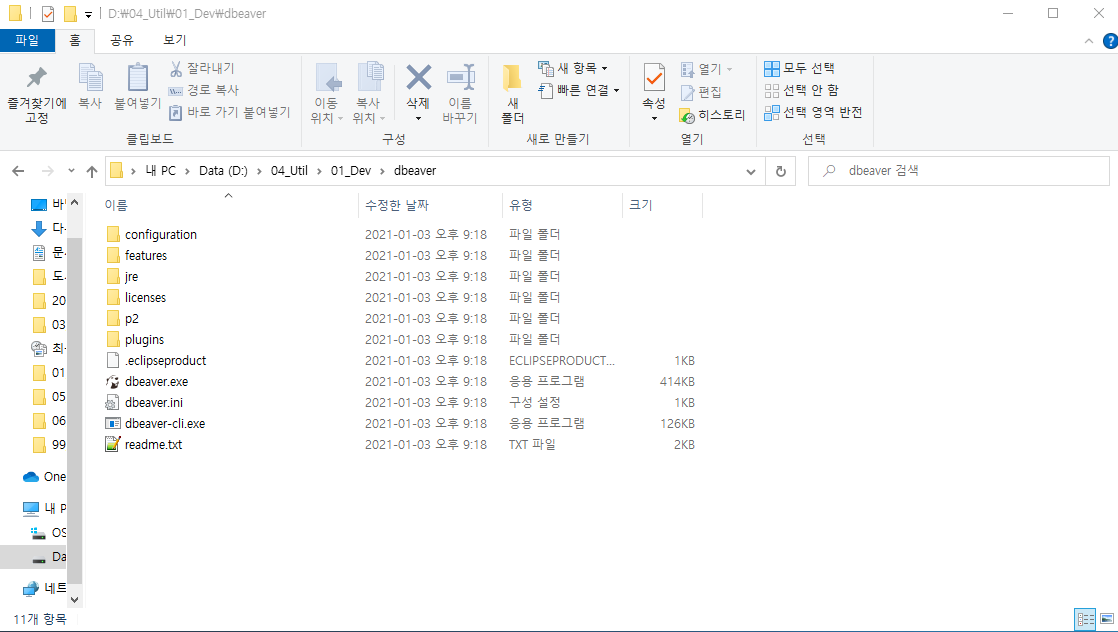
Task: Click the dbeaver 검색 search box
Action: (x=959, y=171)
